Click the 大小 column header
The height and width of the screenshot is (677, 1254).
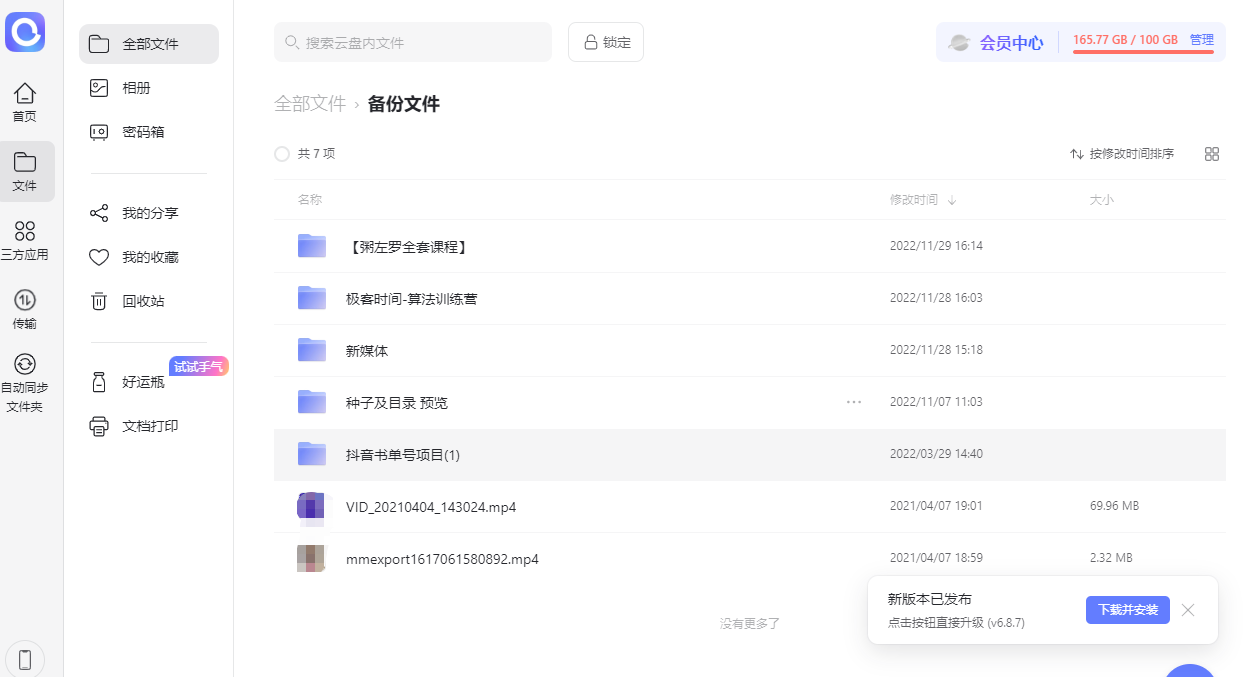click(x=1101, y=200)
